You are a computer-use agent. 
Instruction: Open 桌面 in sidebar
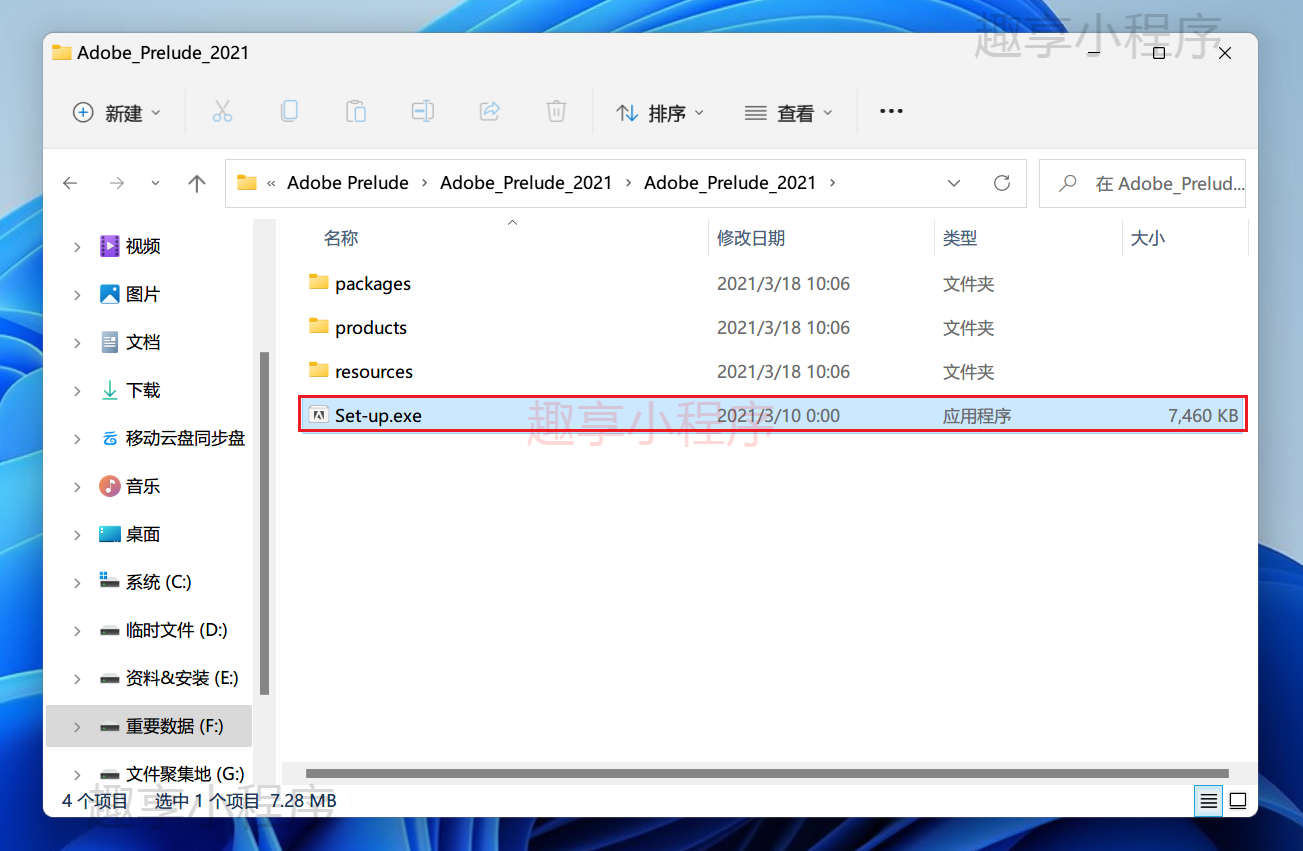click(x=143, y=534)
